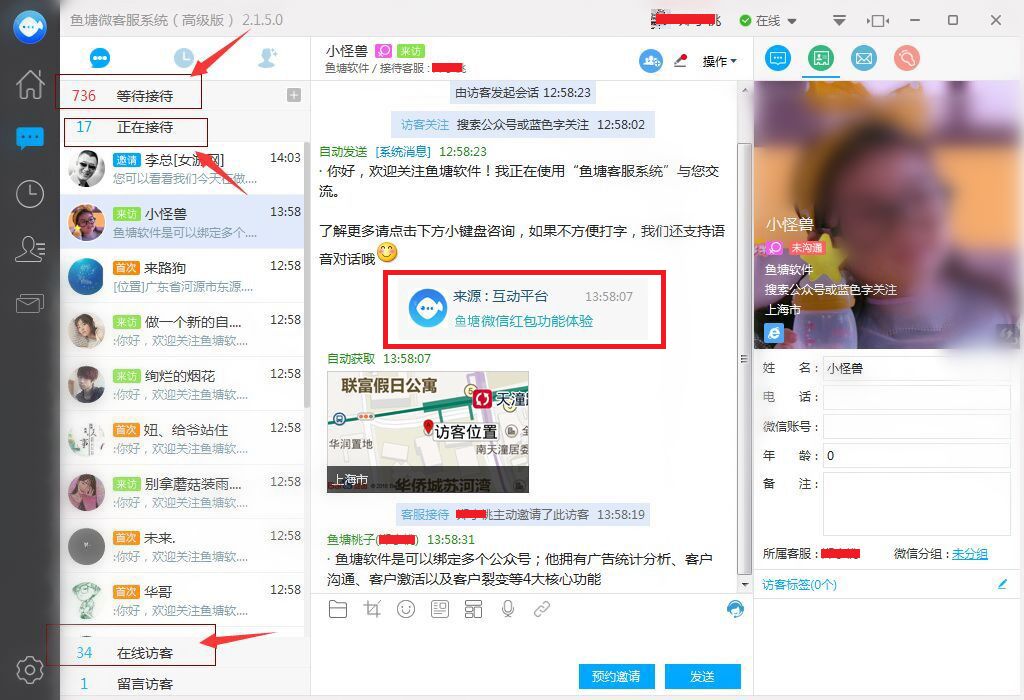Open the history clock icon in the sidebar
The image size is (1024, 700).
tap(30, 194)
